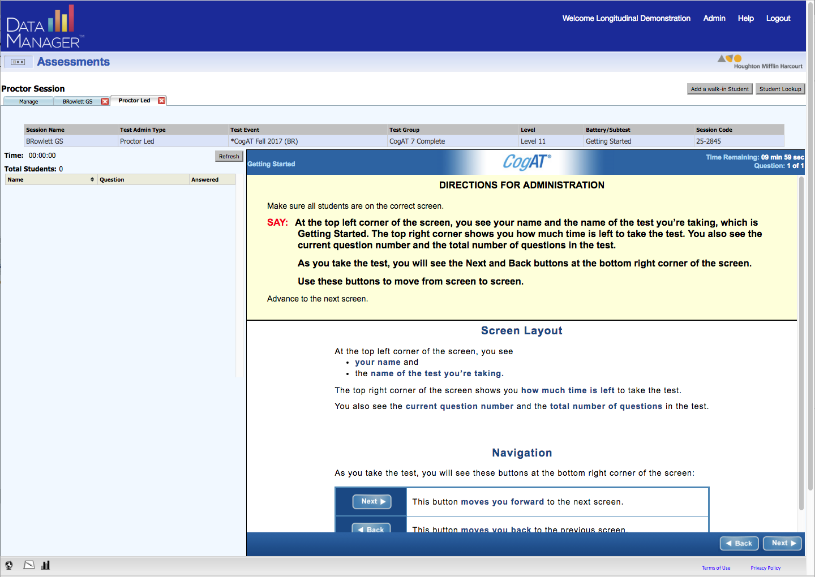Click the *CogAT Fall 2017 (BR) cell
This screenshot has height=580, width=818.
[265, 142]
